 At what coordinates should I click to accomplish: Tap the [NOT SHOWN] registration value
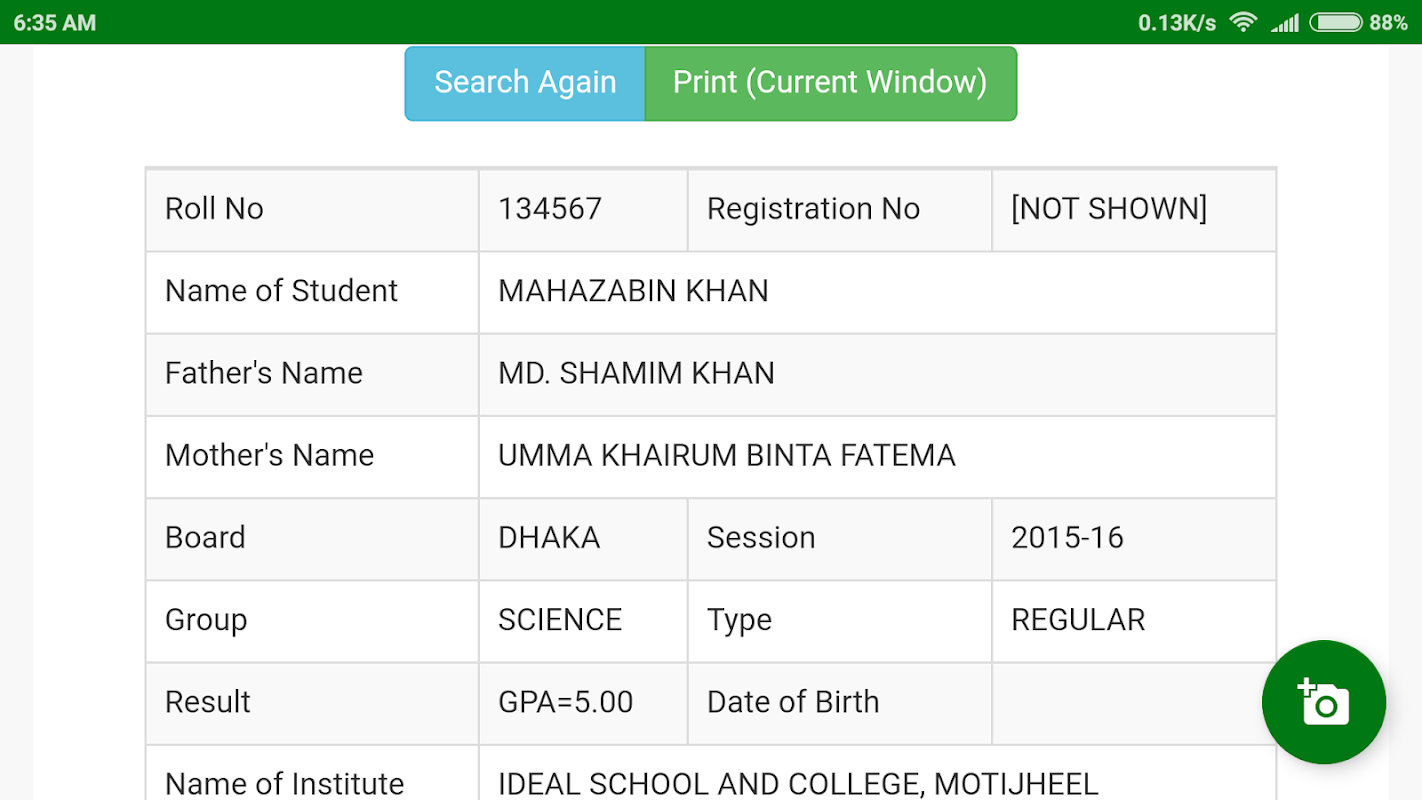pos(1109,209)
